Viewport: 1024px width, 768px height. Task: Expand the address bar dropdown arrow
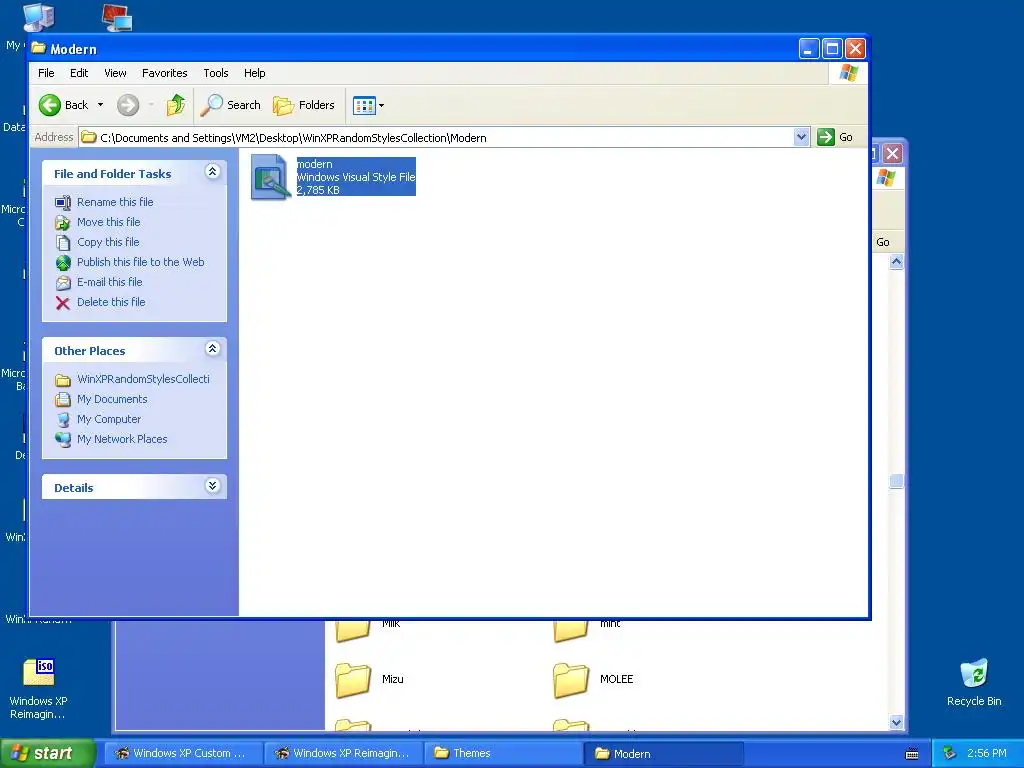[801, 137]
